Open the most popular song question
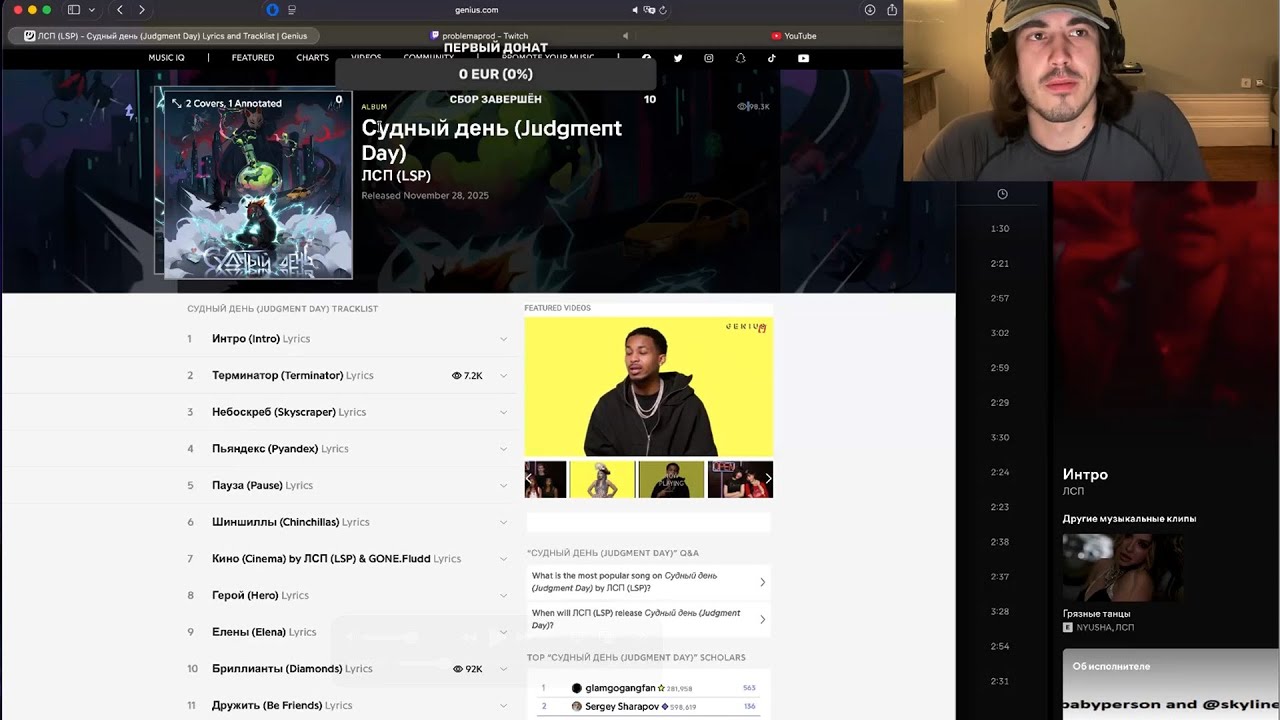Screen dimensions: 1280x720 649,582
